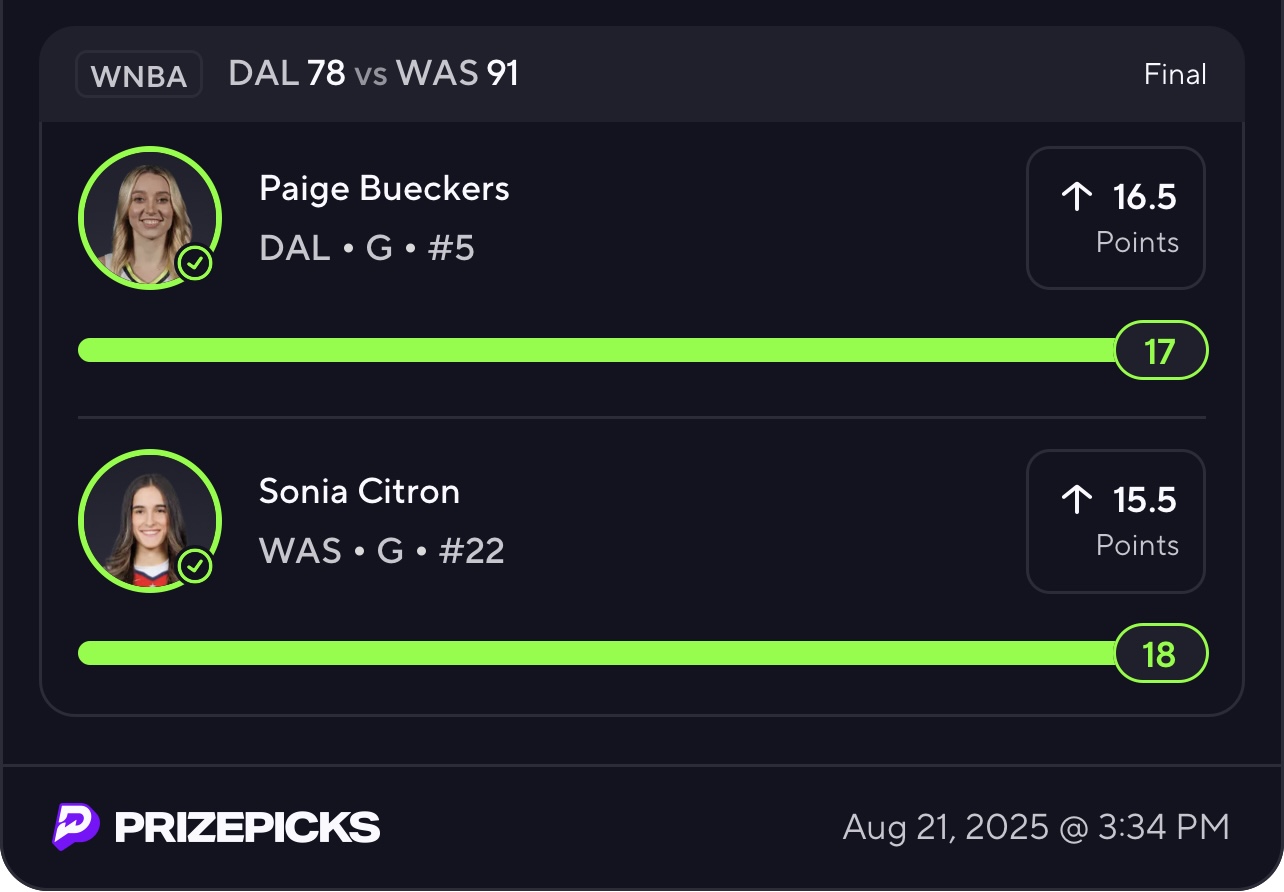Viewport: 1284px width, 892px height.
Task: Click the PrizePicks purple logo icon
Action: click(76, 826)
